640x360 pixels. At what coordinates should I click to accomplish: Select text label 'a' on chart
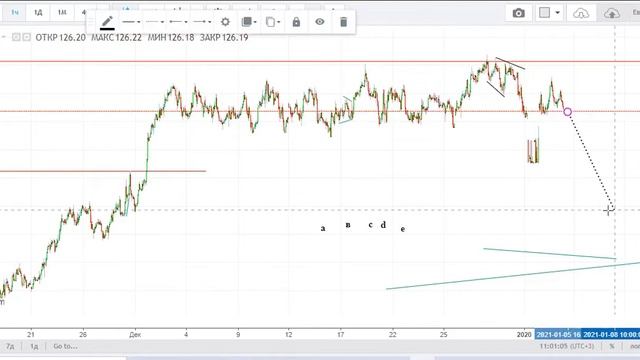(323, 229)
